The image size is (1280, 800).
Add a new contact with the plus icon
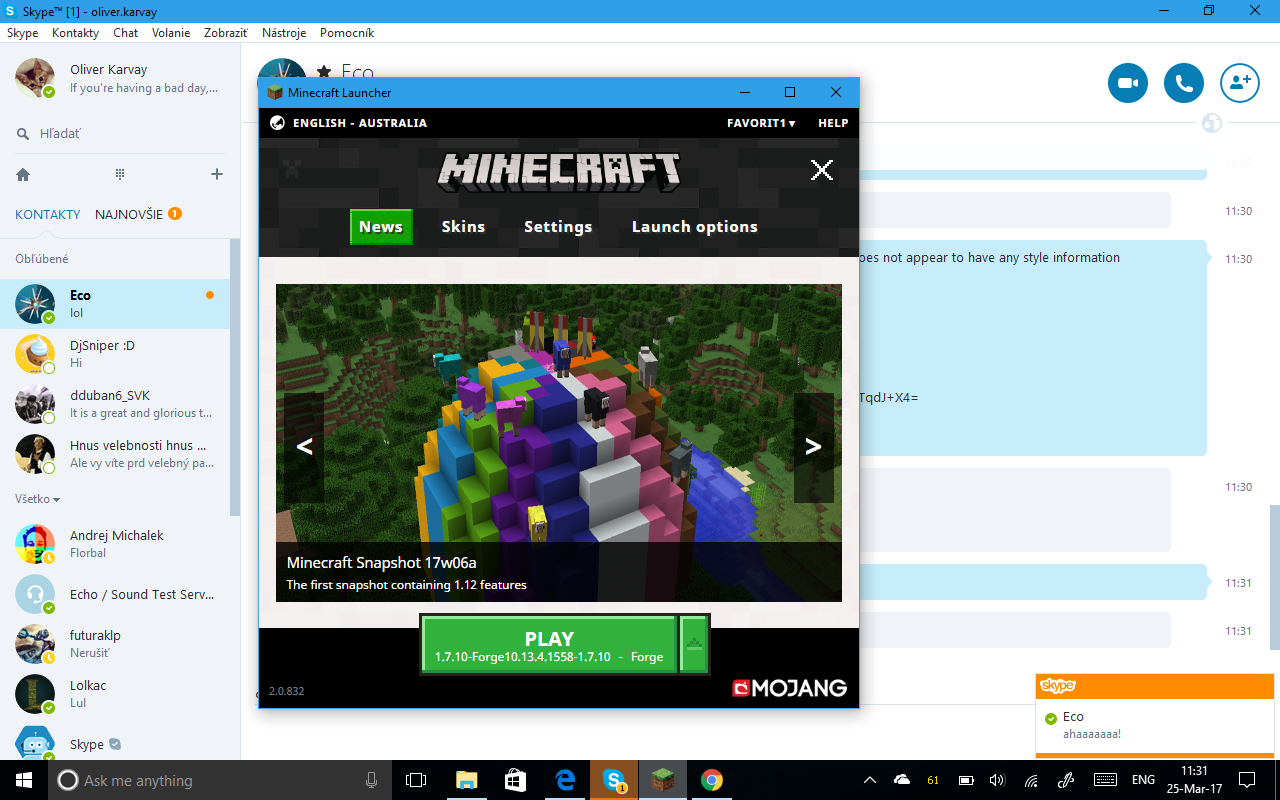click(x=216, y=174)
